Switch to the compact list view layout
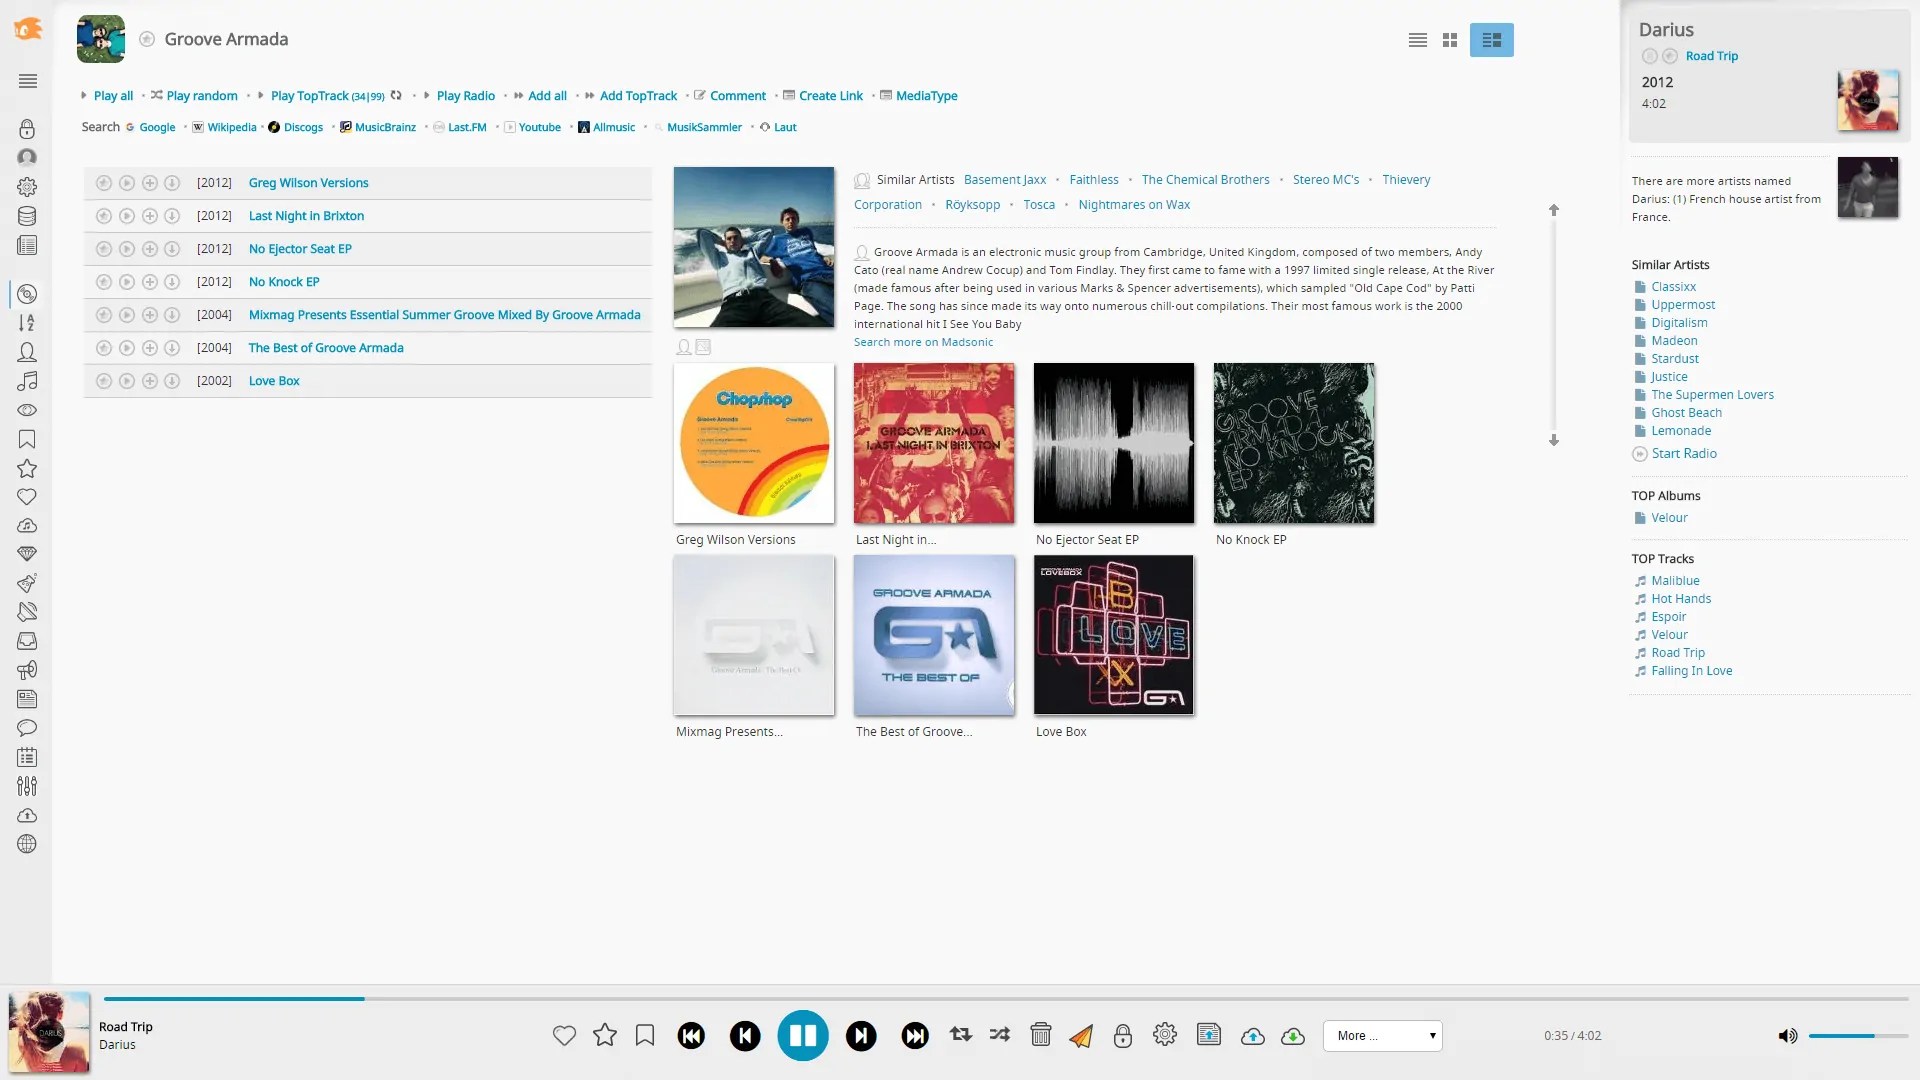The image size is (1920, 1080). coord(1417,40)
